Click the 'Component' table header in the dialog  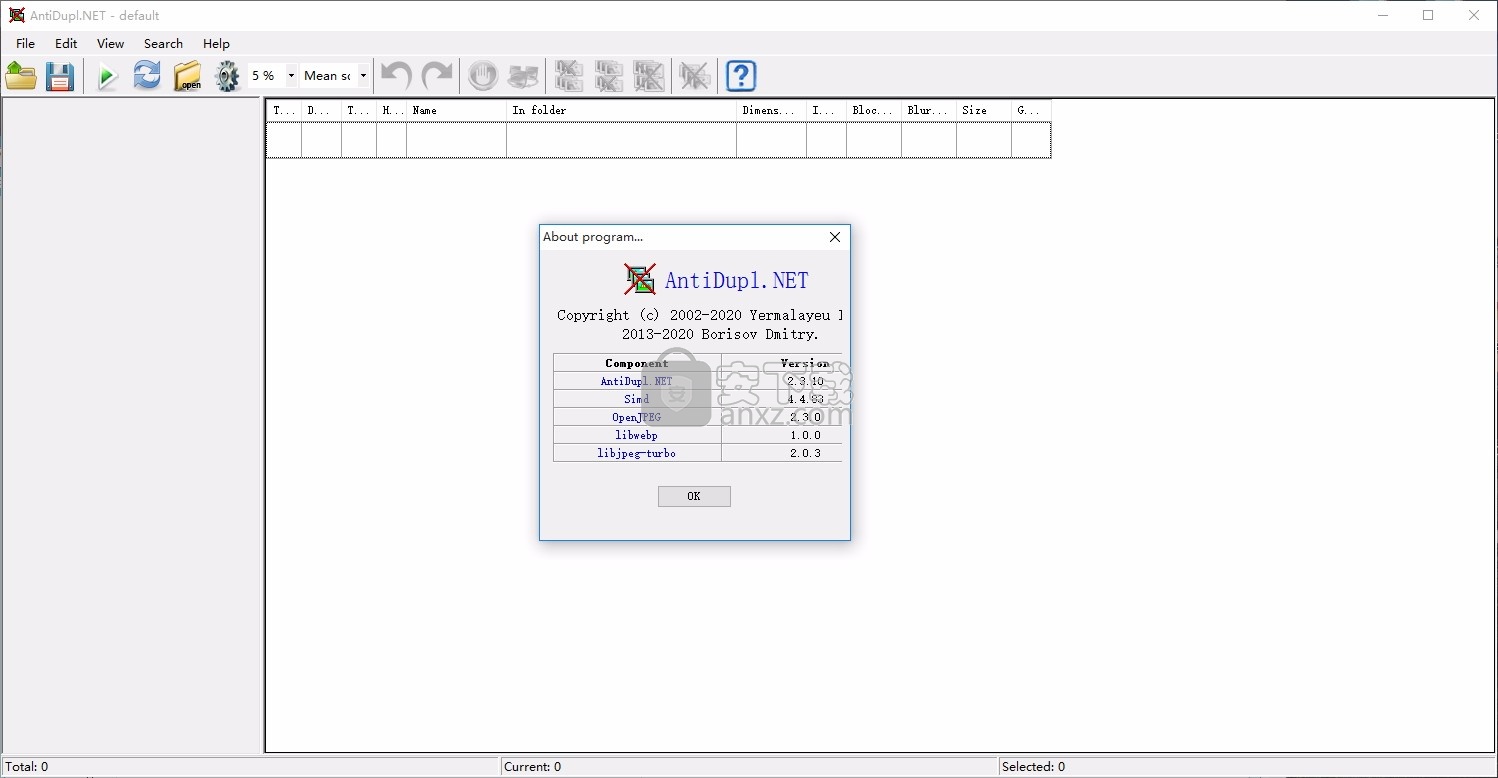(x=637, y=363)
